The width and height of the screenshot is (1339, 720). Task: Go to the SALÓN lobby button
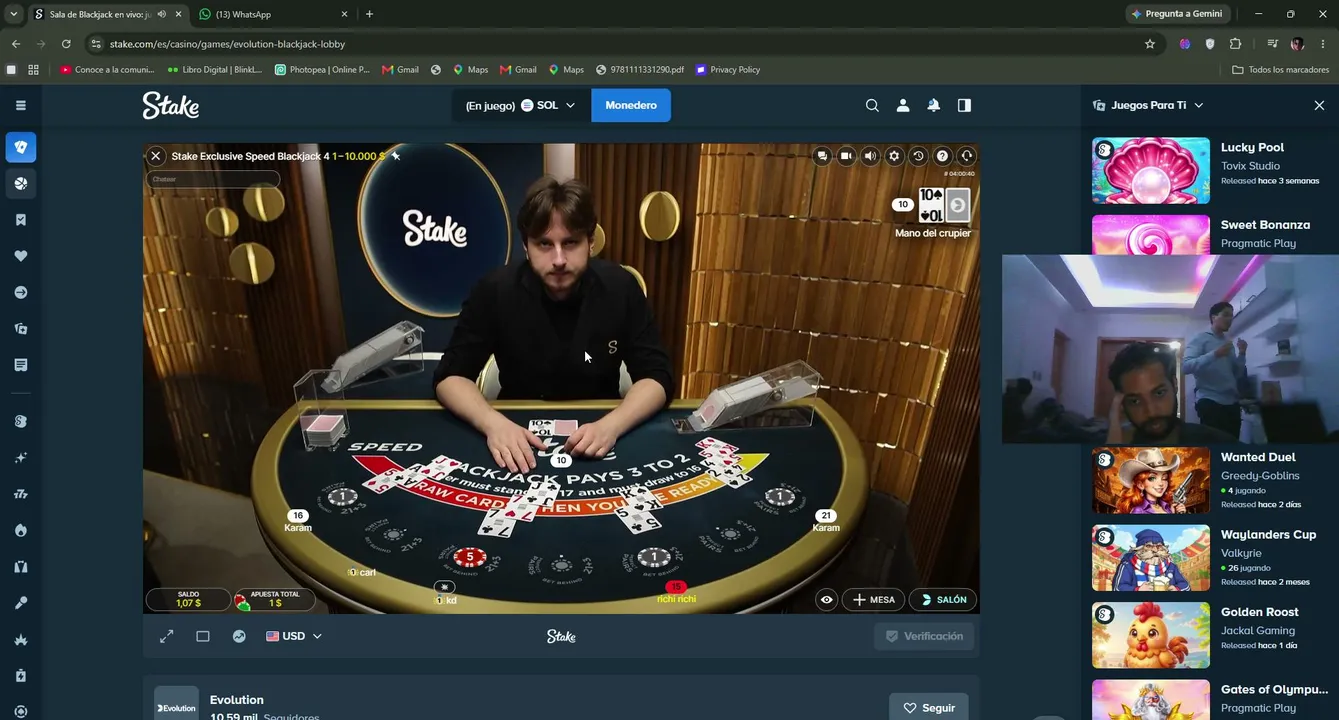point(943,600)
